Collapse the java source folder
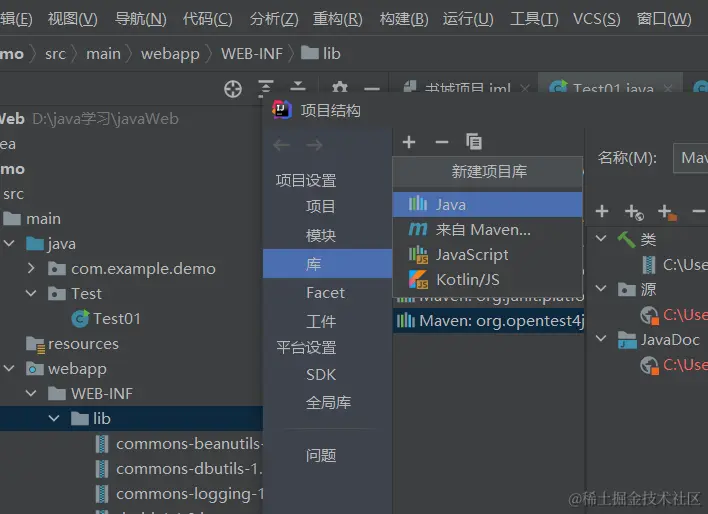The width and height of the screenshot is (708, 514). pos(9,243)
